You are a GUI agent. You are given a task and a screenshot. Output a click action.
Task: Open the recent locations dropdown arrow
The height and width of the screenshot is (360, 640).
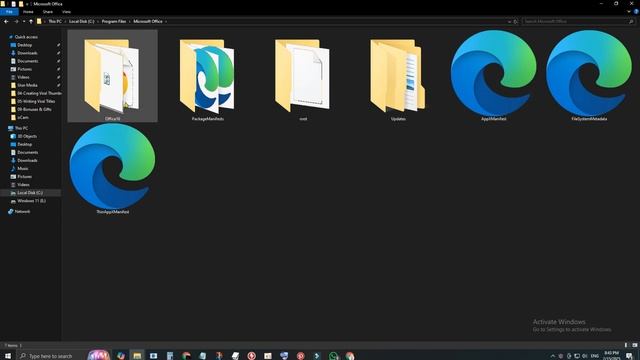pyautogui.click(x=24, y=21)
